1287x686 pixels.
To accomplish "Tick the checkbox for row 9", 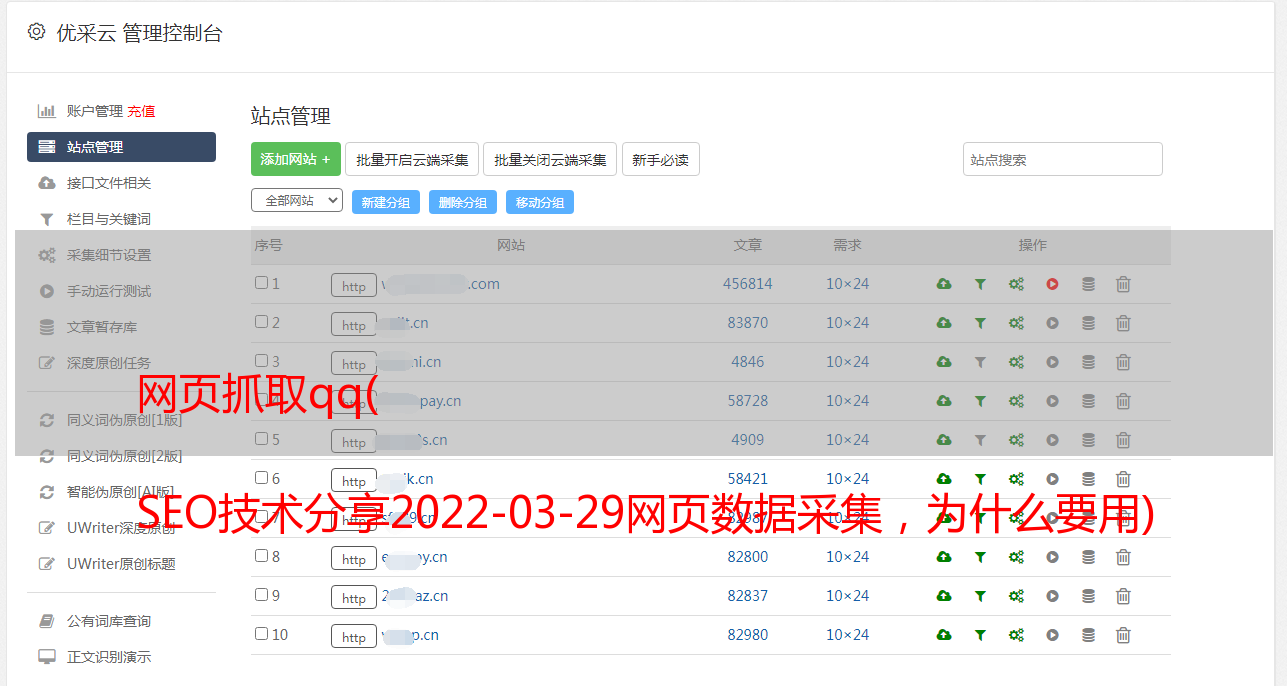I will click(261, 595).
